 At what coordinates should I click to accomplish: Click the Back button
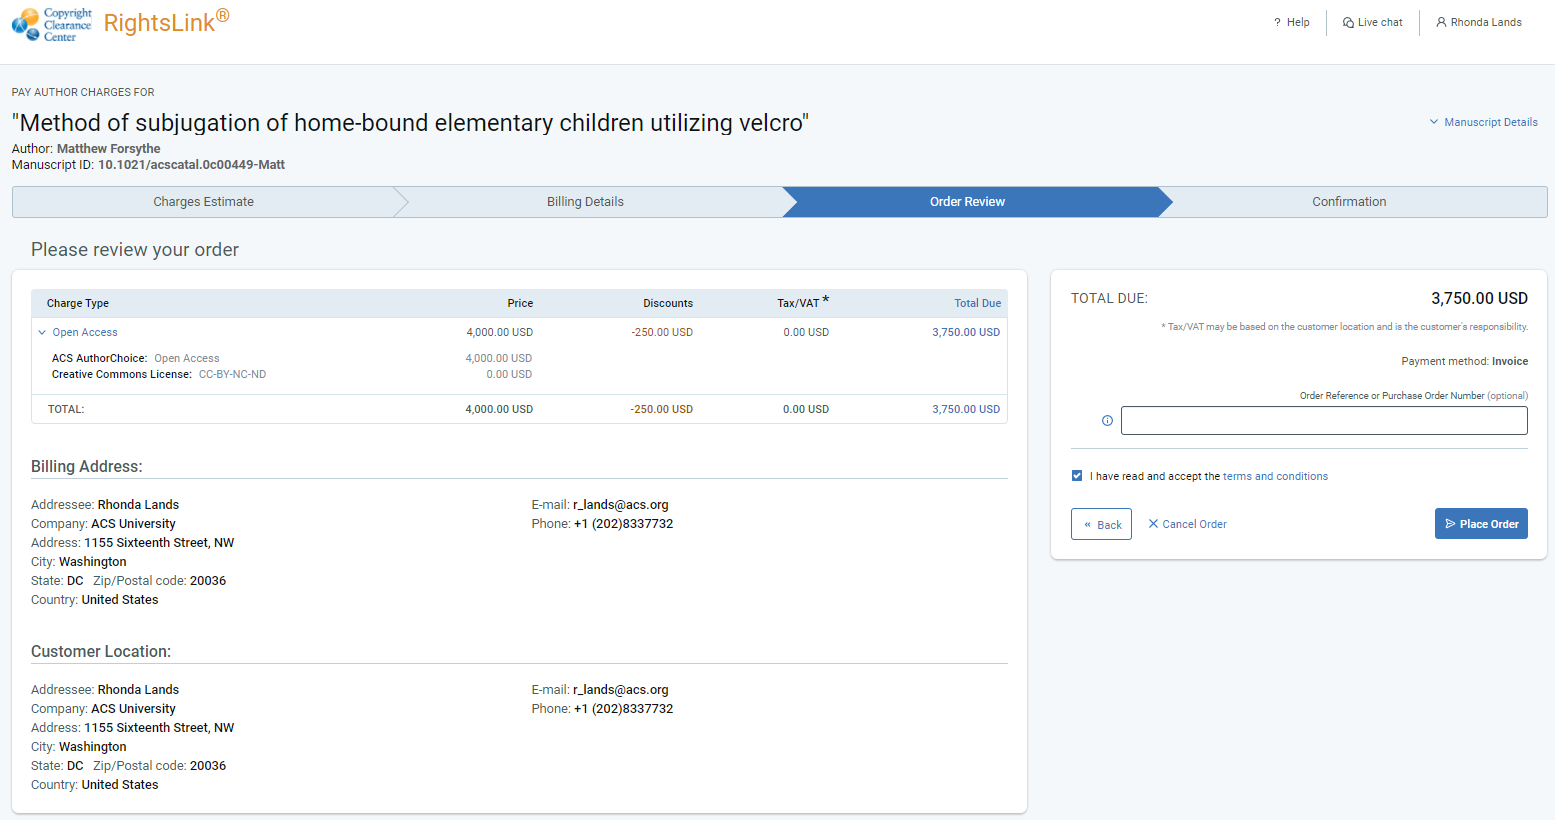(1101, 524)
